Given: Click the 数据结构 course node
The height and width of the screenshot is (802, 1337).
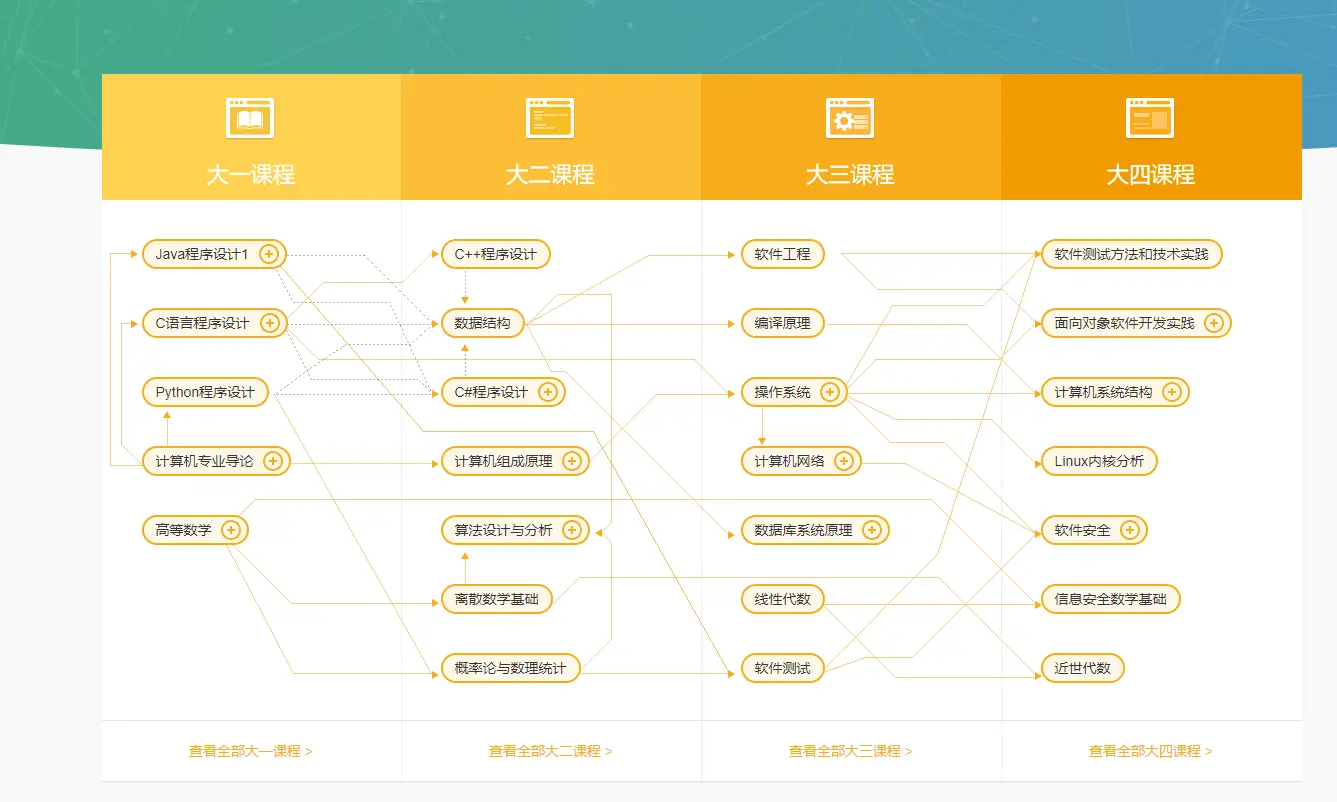Looking at the screenshot, I should point(483,323).
